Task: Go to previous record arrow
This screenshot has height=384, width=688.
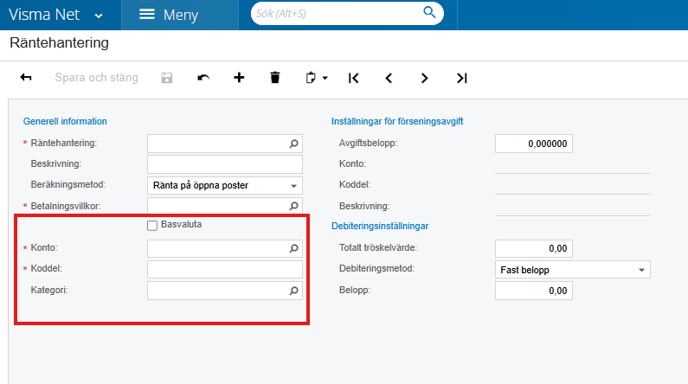Action: 389,78
